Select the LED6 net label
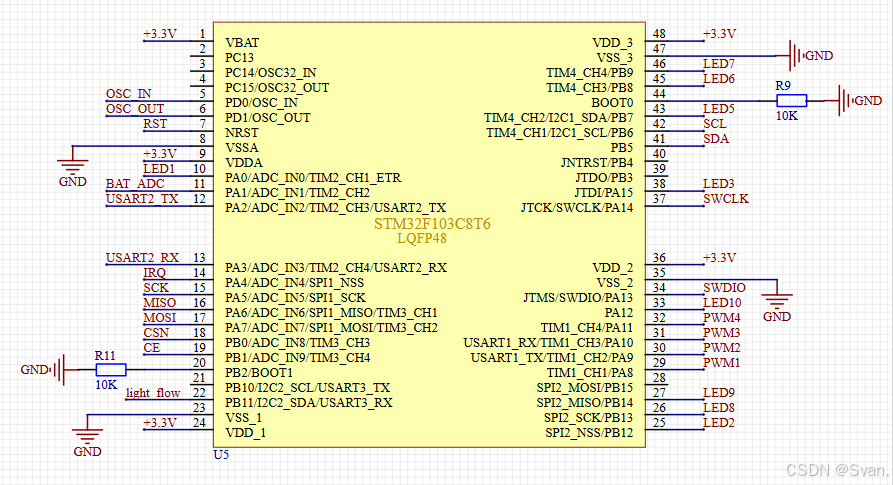The width and height of the screenshot is (893, 485). 719,79
